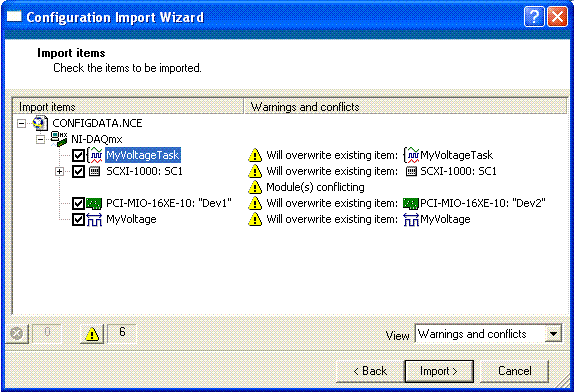Click warning icon for MyVoltage overwrite
This screenshot has height=392, width=575.
(255, 219)
